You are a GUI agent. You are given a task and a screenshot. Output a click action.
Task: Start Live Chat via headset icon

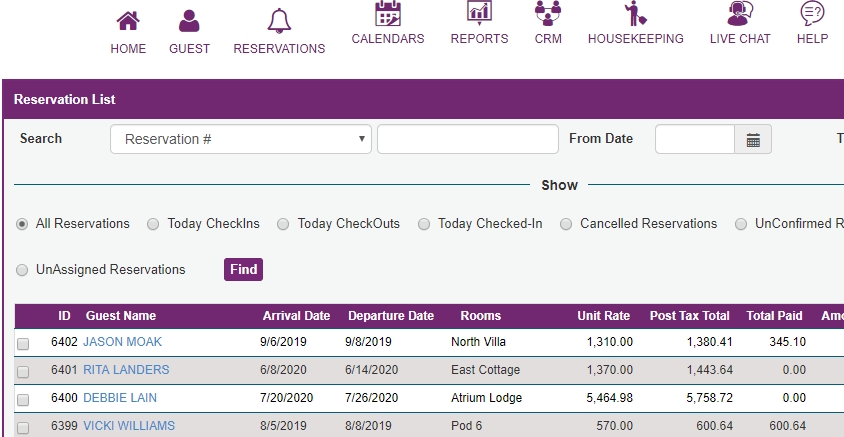click(x=740, y=13)
